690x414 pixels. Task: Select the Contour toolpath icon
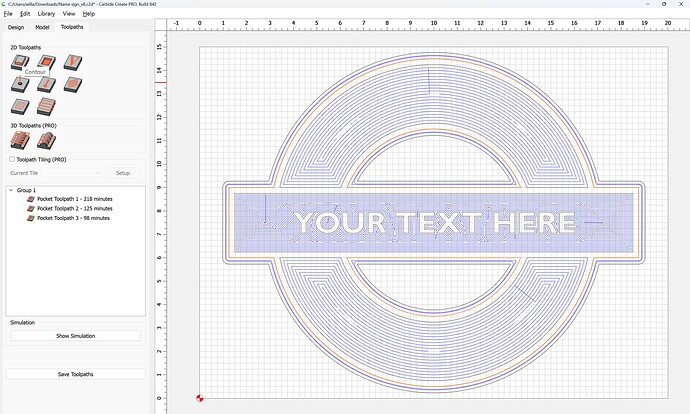pos(19,63)
